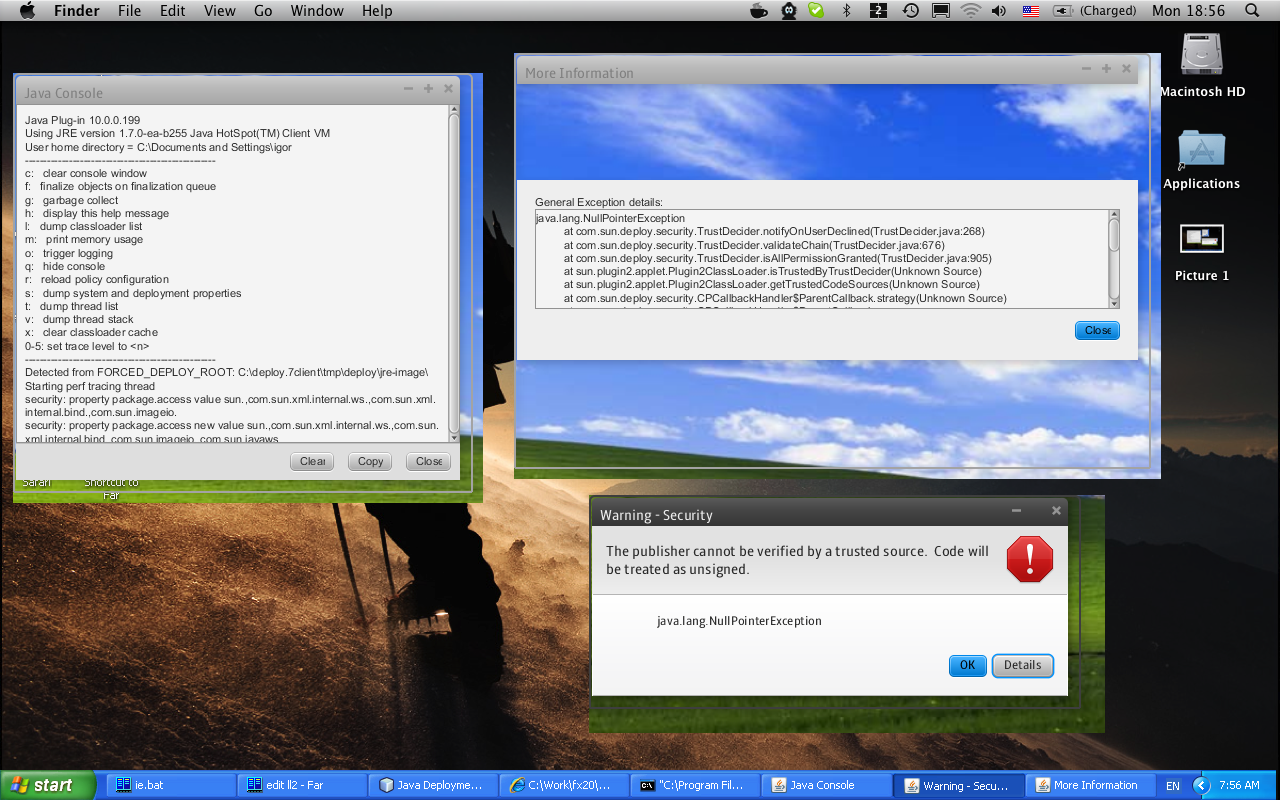Open the Time Machine menu bar icon
Viewport: 1280px width, 800px height.
pyautogui.click(x=910, y=11)
